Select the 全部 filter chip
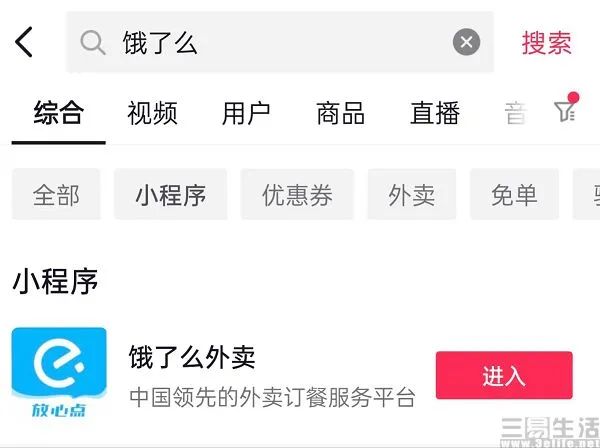The width and height of the screenshot is (600, 448). tap(56, 194)
